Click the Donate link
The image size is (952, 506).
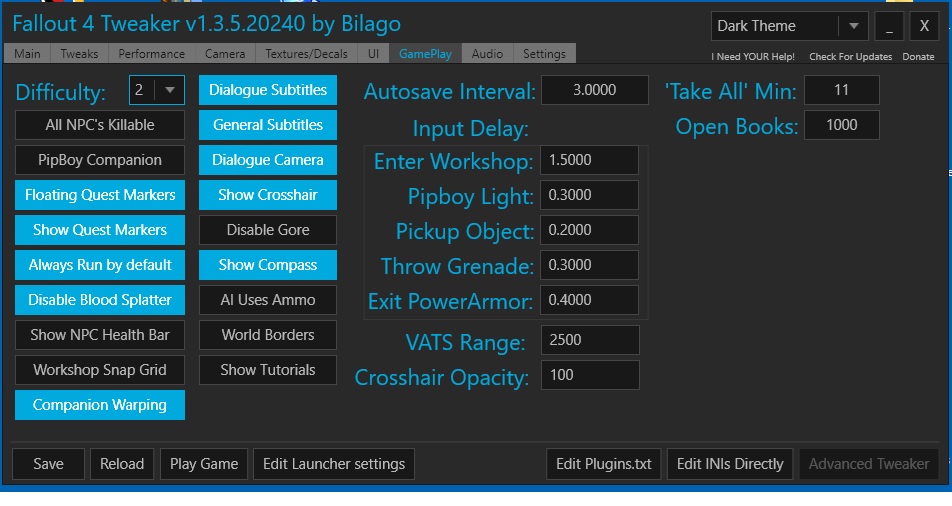click(x=918, y=57)
